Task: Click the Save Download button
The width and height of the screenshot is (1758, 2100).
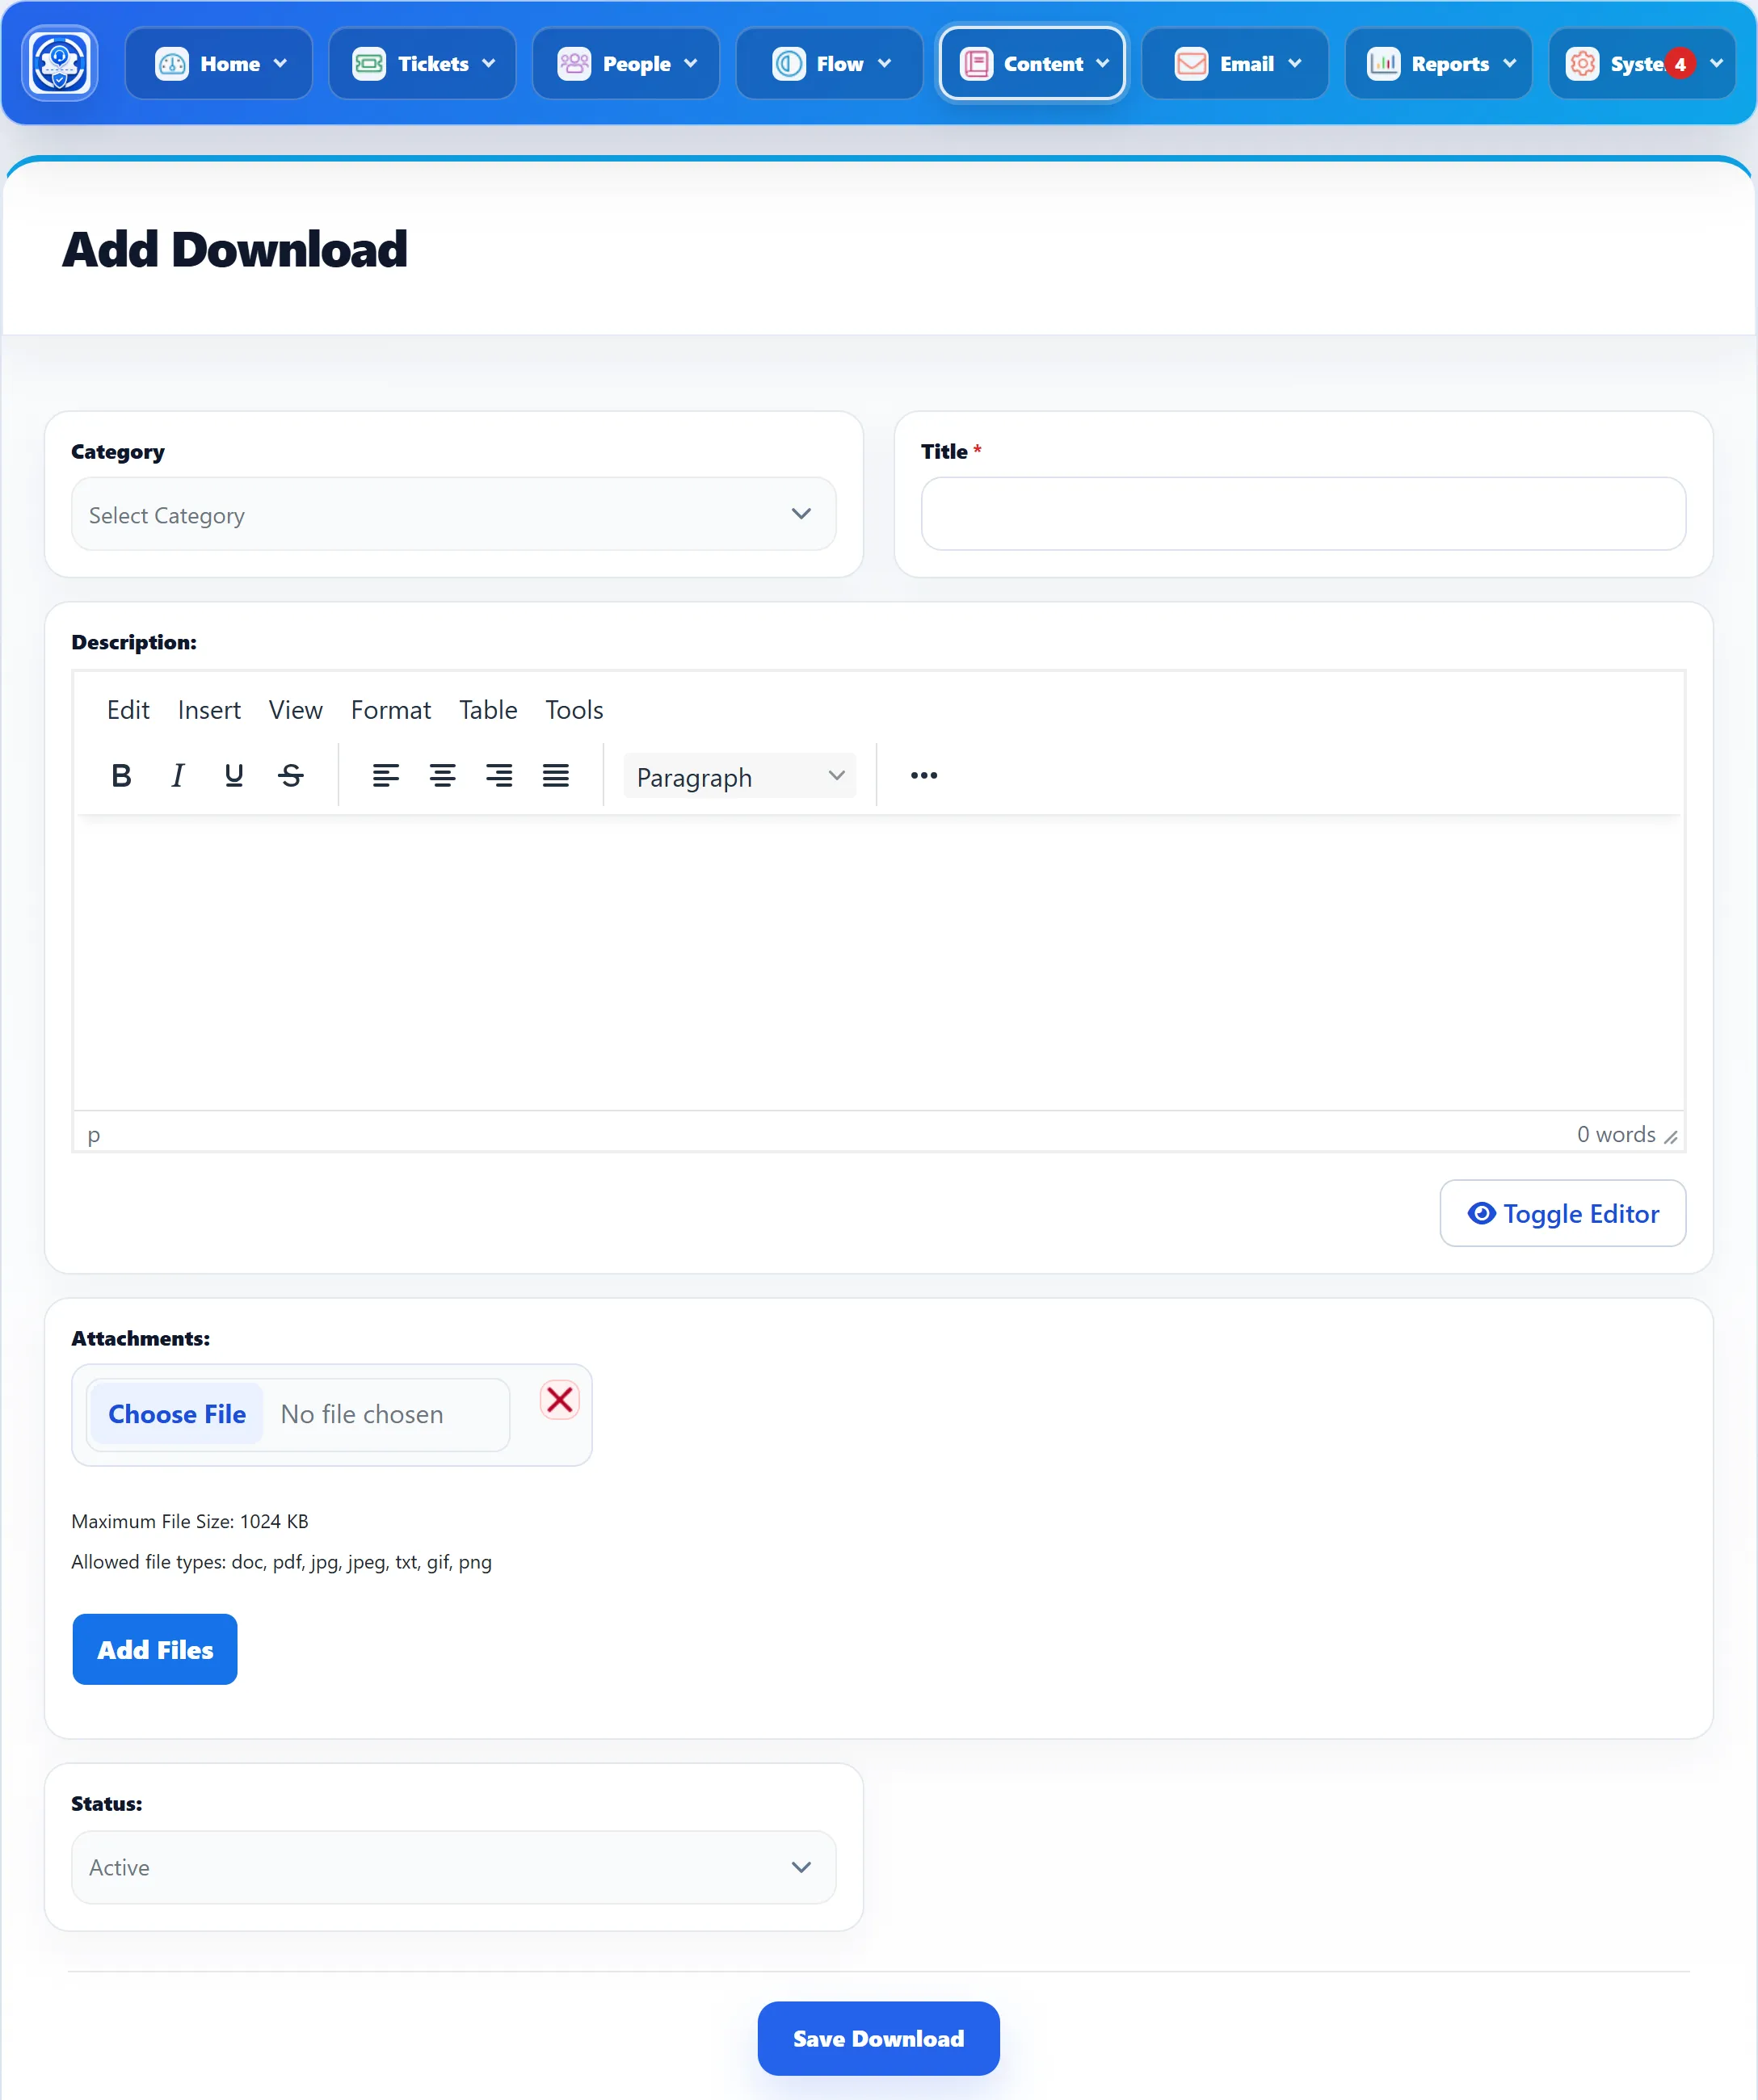Action: click(x=879, y=2038)
